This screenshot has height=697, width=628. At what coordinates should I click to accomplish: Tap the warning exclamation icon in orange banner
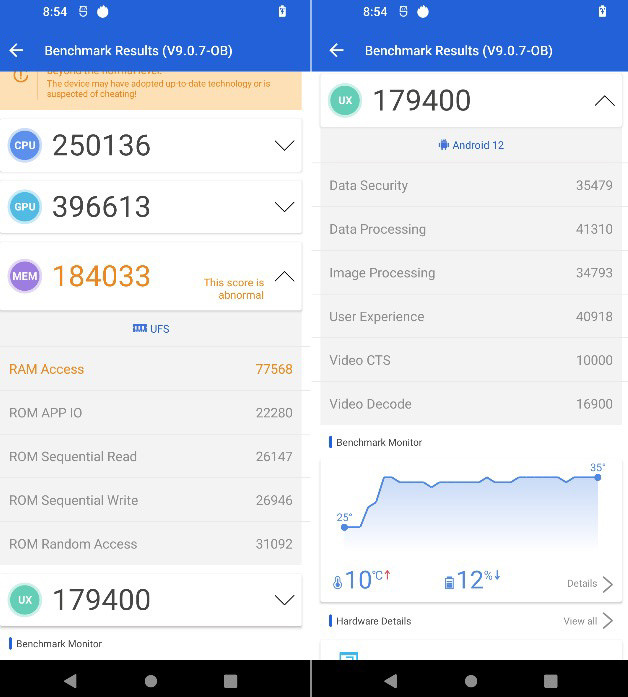coord(20,76)
